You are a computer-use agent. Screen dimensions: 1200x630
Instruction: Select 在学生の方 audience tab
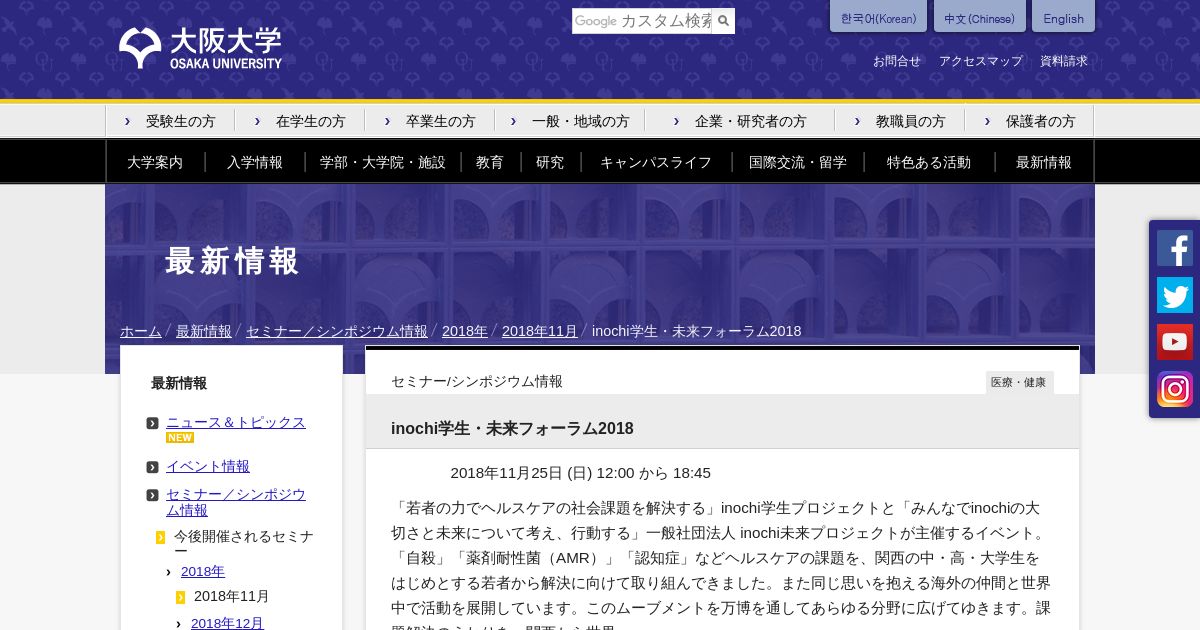click(x=300, y=121)
